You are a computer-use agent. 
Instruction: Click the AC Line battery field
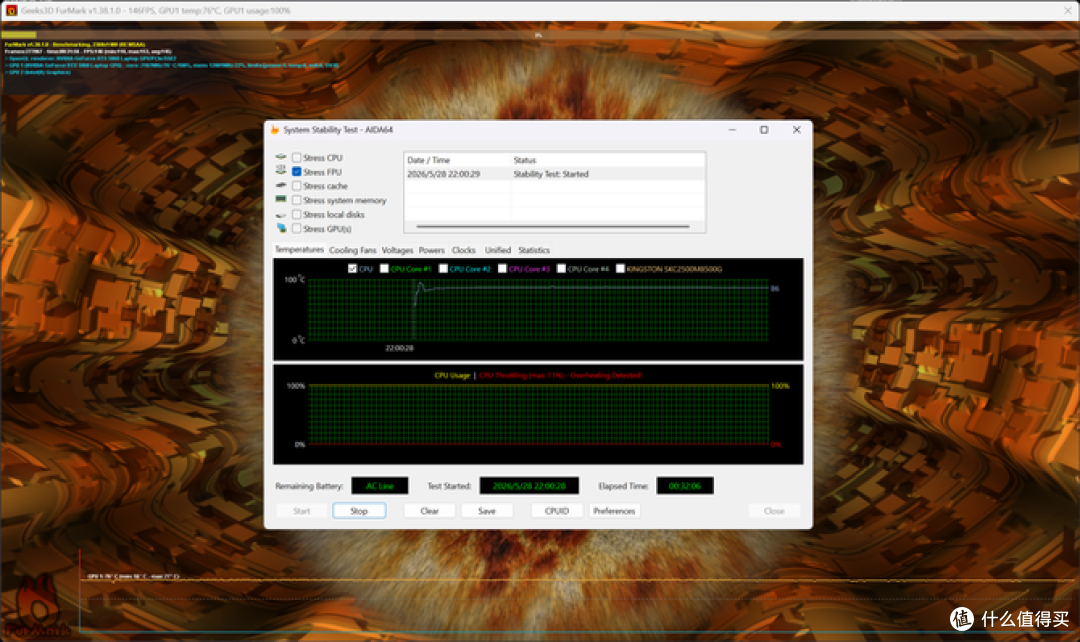coord(380,486)
